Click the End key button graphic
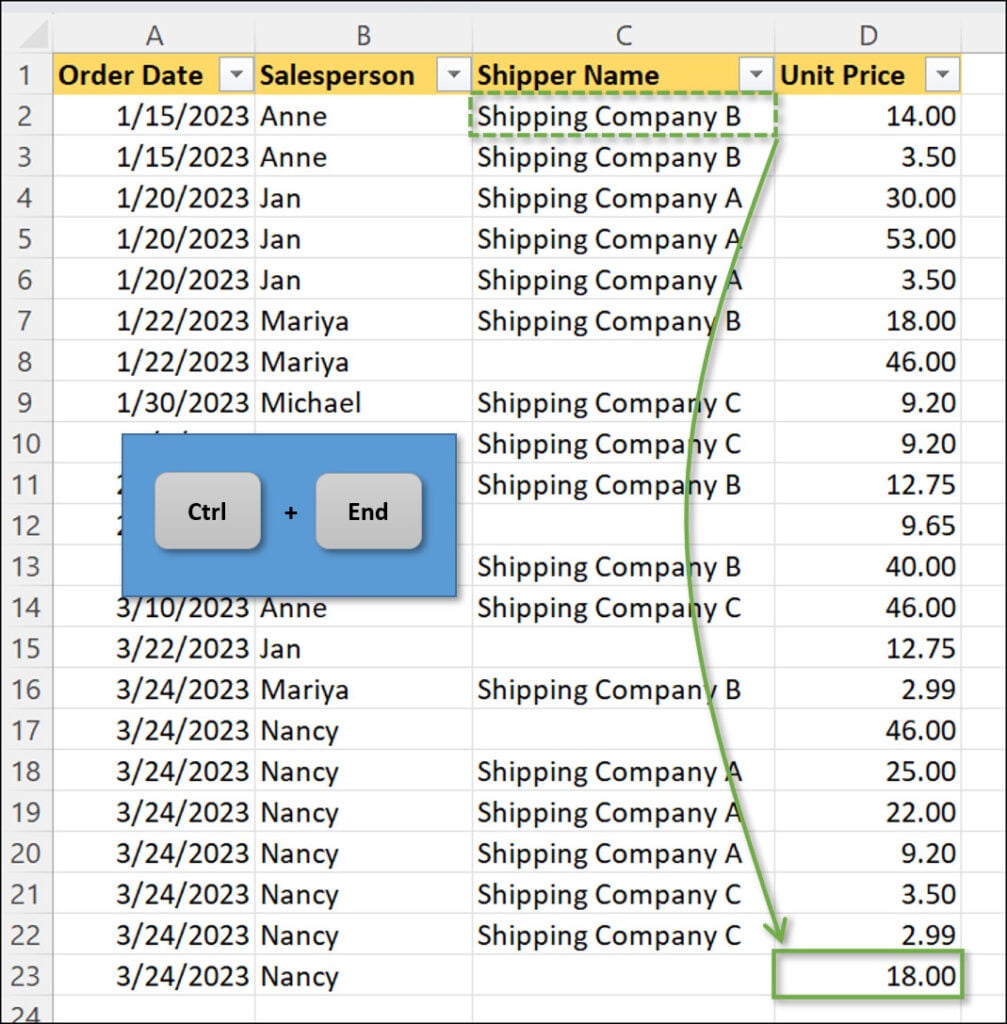The width and height of the screenshot is (1007, 1024). coord(368,511)
